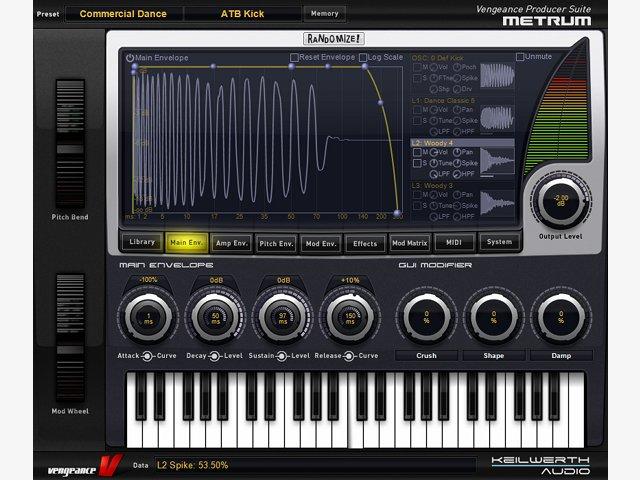Screen dimensions: 640x480
Task: Click the L2 Woody 4 HPF knob
Action: point(457,174)
